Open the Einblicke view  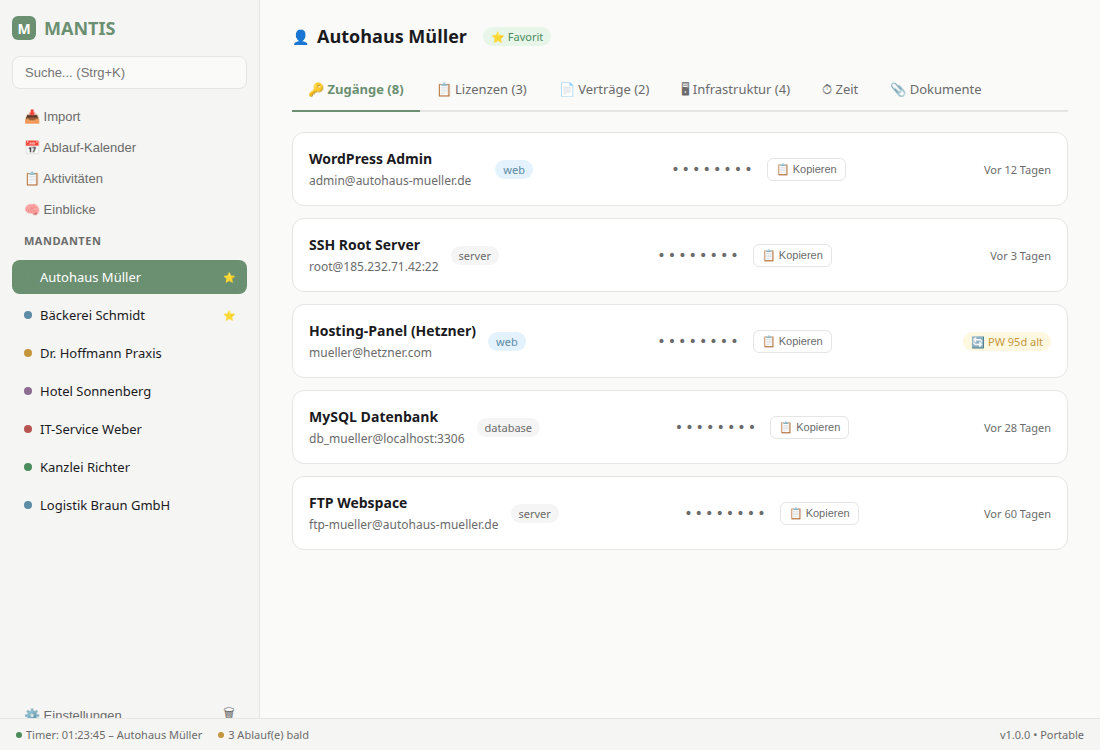(60, 210)
